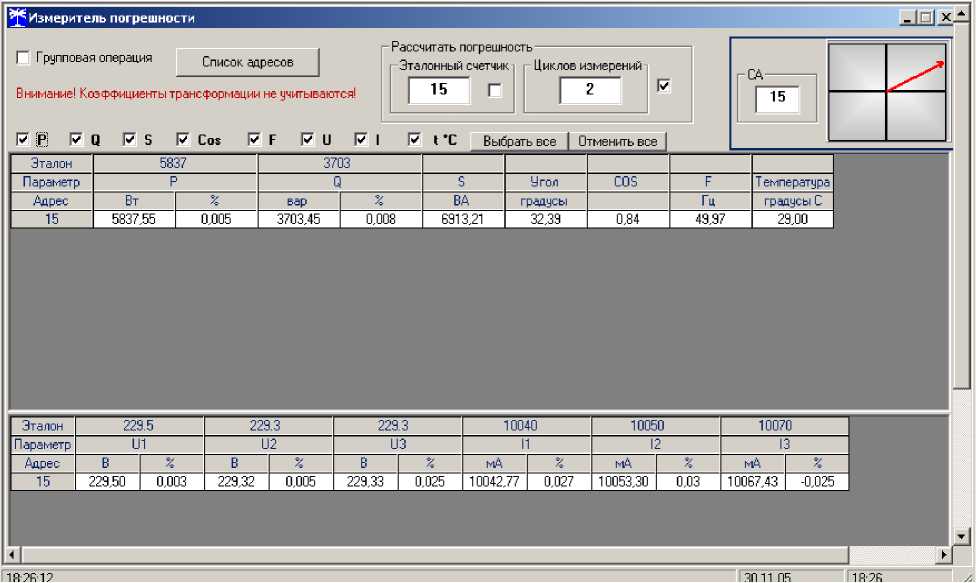
Task: Click the Эталон 10040 header cell
Action: pos(527,426)
